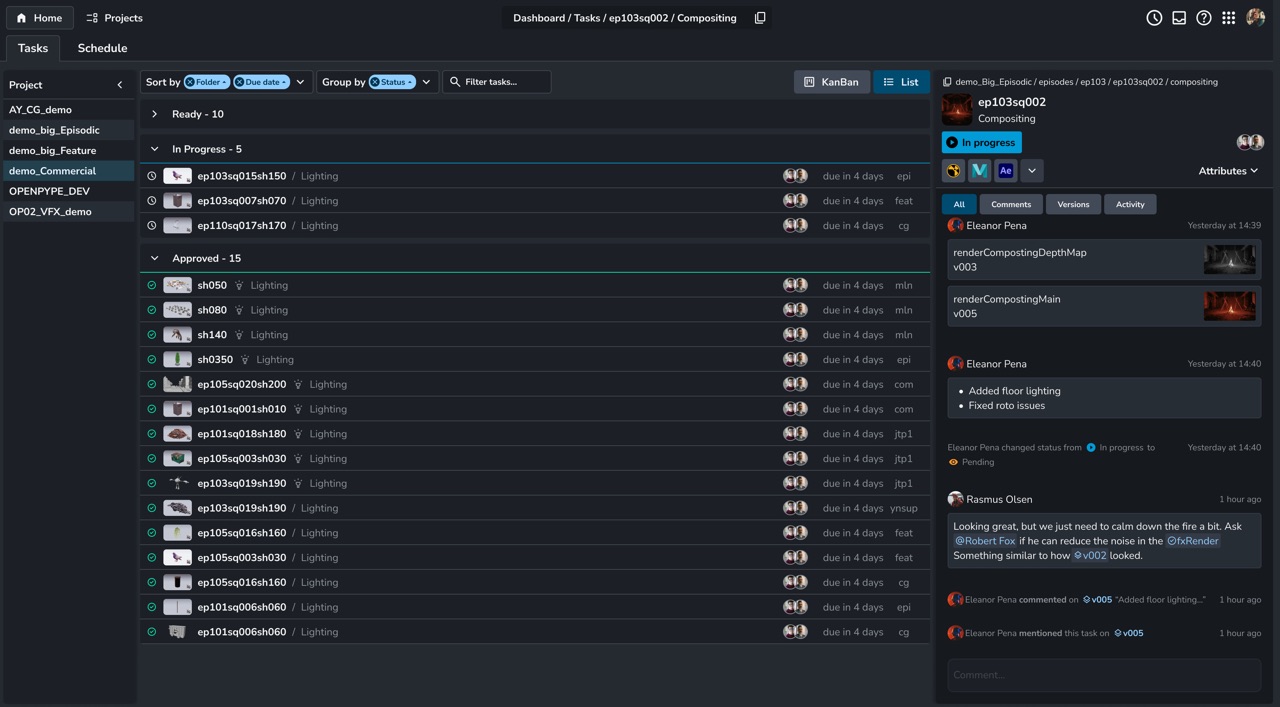Viewport: 1280px width, 707px height.
Task: Collapse the Approved - 15 group
Action: (x=154, y=258)
